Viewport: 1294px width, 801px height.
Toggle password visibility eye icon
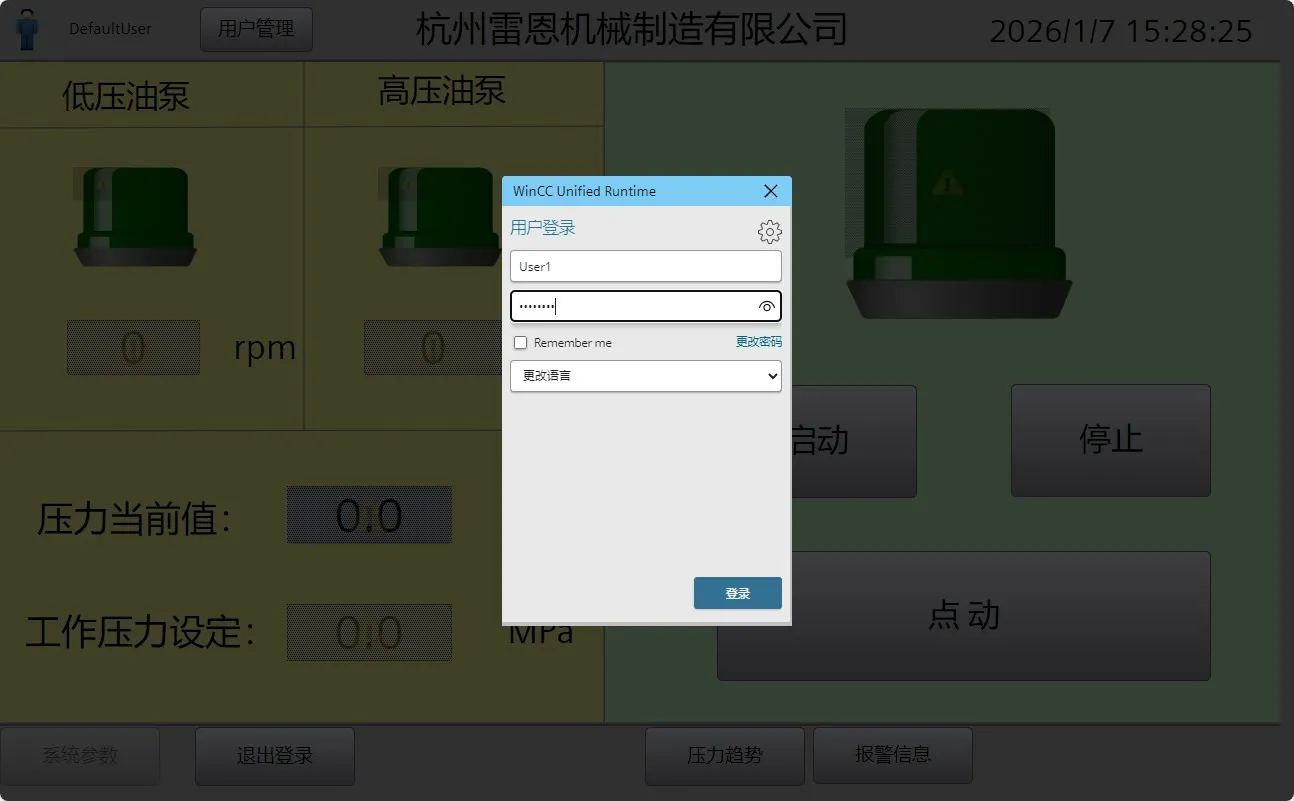tap(767, 307)
